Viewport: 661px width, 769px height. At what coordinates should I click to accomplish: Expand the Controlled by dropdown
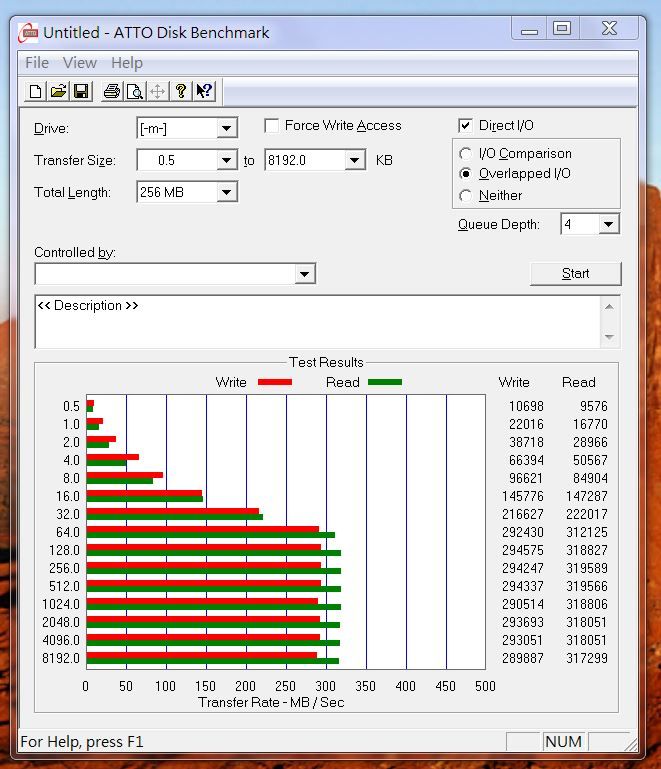305,274
